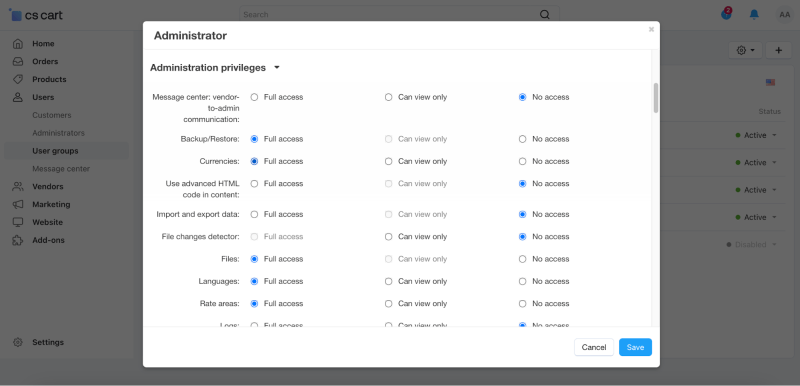Open the Products menu
Viewport: 800px width, 386px height.
[x=49, y=80]
